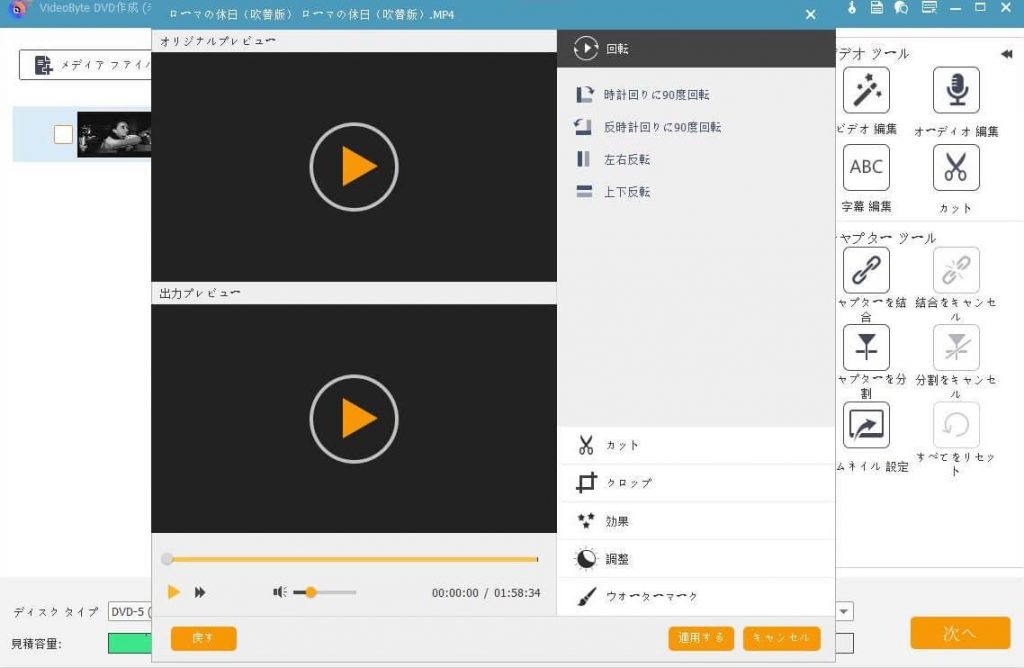The image size is (1024, 668).
Task: Open the Video Edit magic wand tool
Action: pyautogui.click(x=866, y=91)
